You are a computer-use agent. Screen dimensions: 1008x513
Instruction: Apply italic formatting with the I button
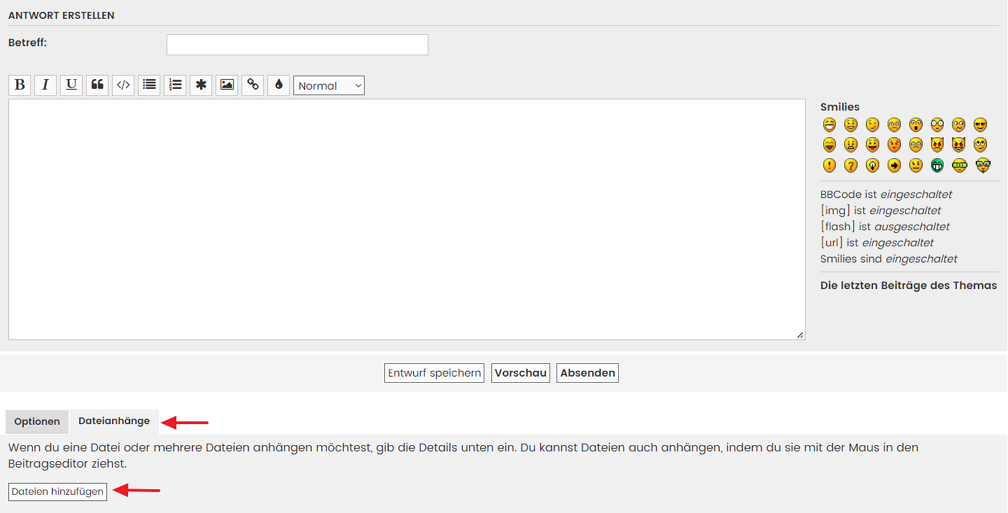pos(45,85)
